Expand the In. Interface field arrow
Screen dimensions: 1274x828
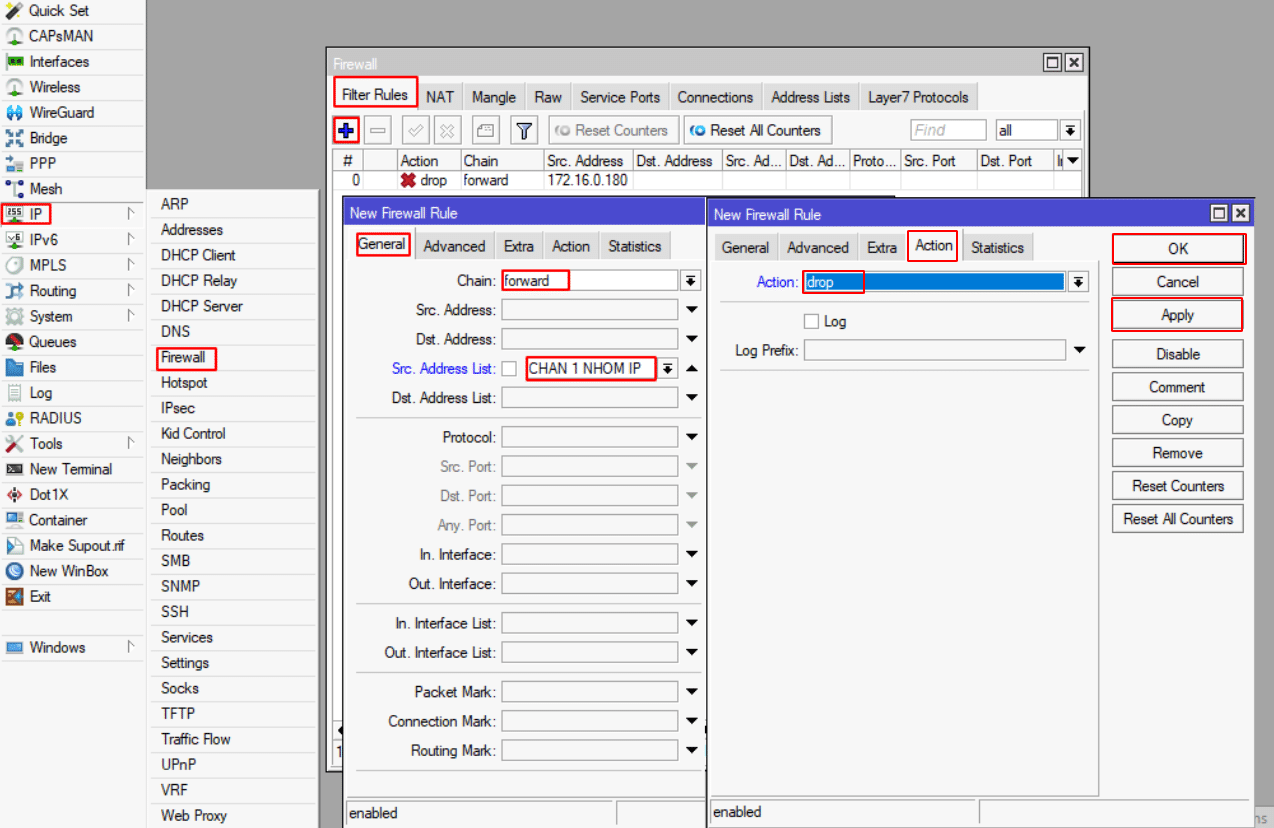click(691, 555)
